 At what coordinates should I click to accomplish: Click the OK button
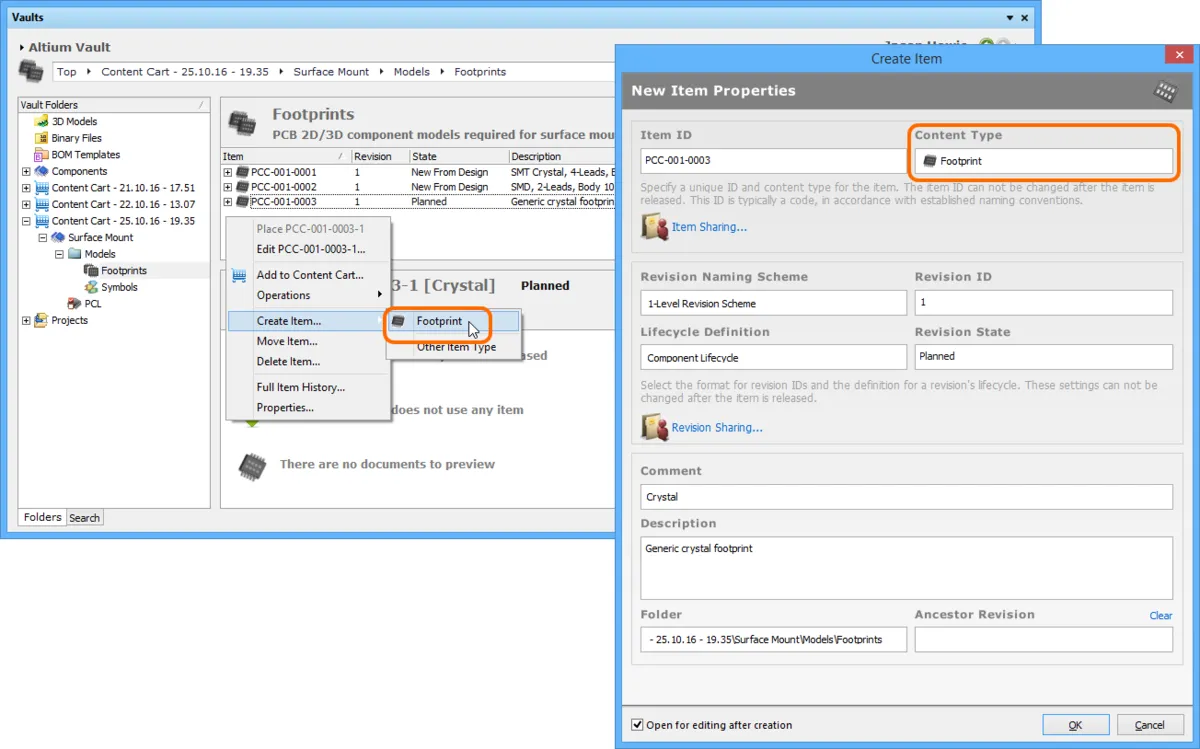point(1075,725)
